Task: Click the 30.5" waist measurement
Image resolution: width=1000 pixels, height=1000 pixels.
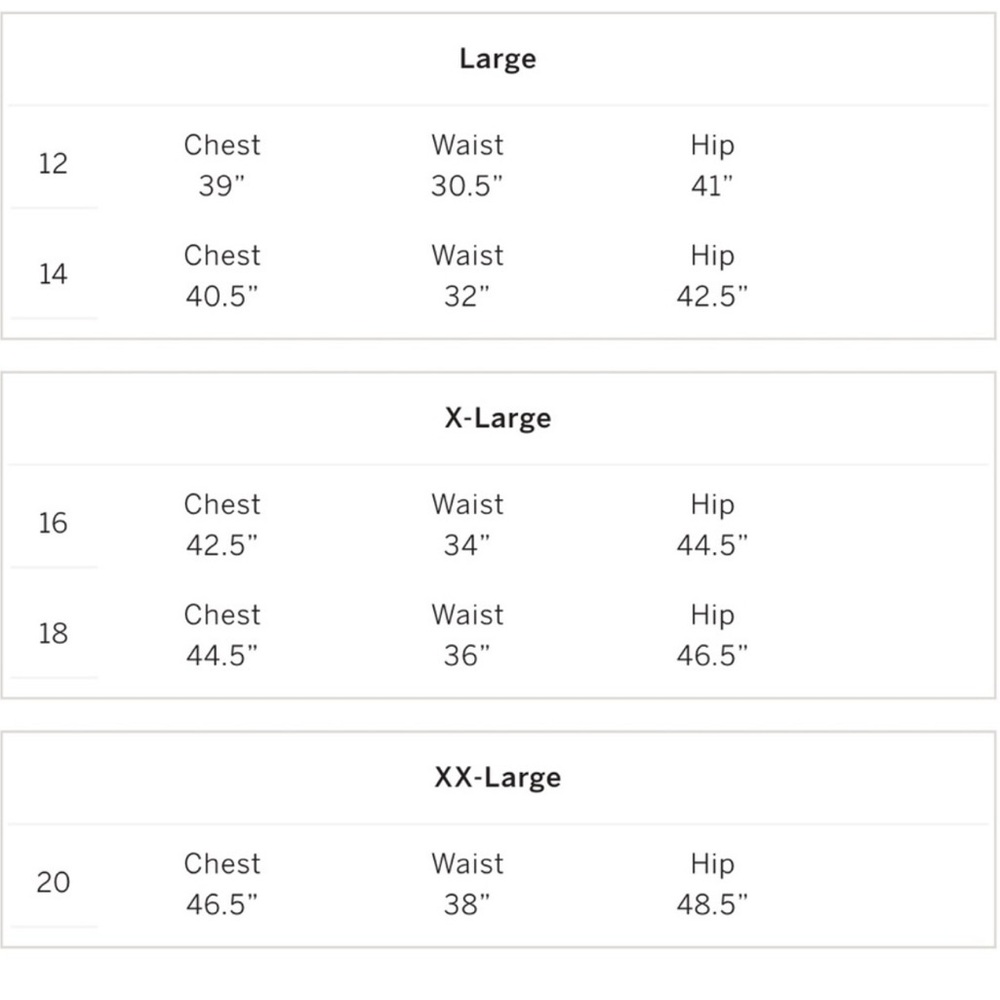Action: click(467, 186)
